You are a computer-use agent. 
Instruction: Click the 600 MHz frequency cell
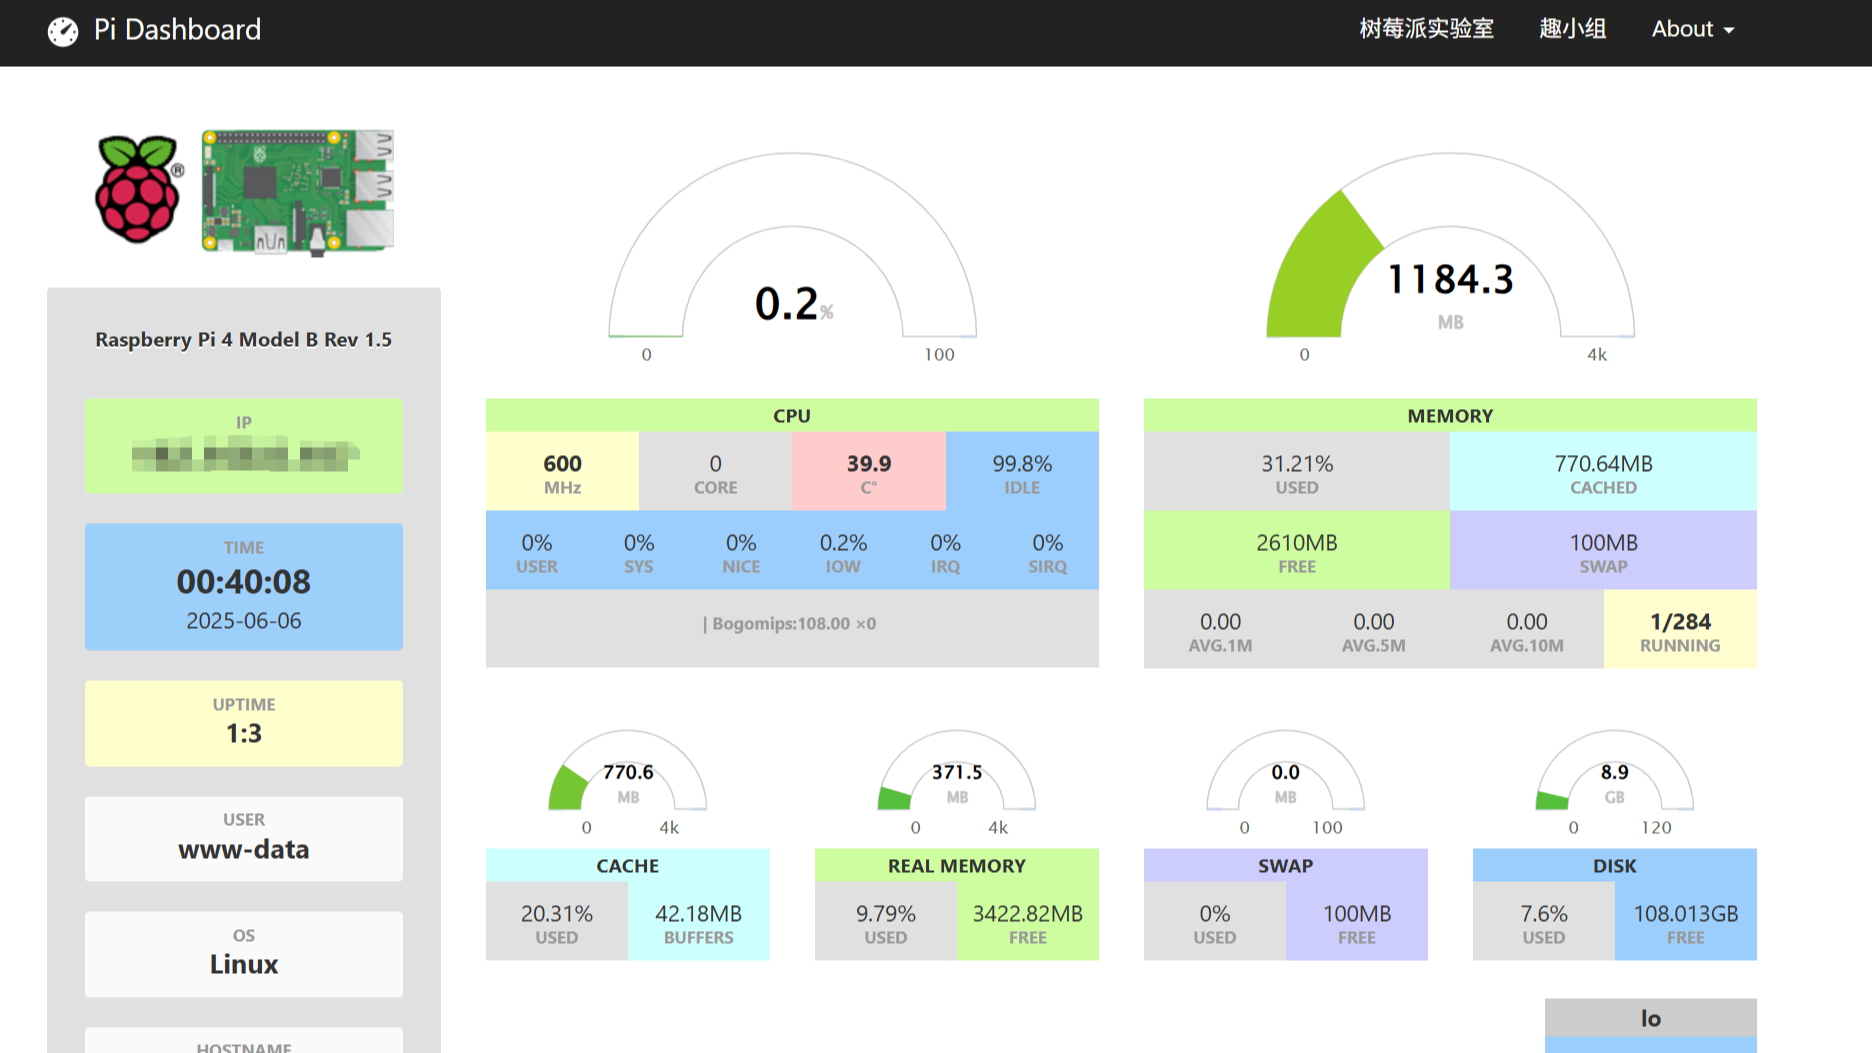pos(562,472)
